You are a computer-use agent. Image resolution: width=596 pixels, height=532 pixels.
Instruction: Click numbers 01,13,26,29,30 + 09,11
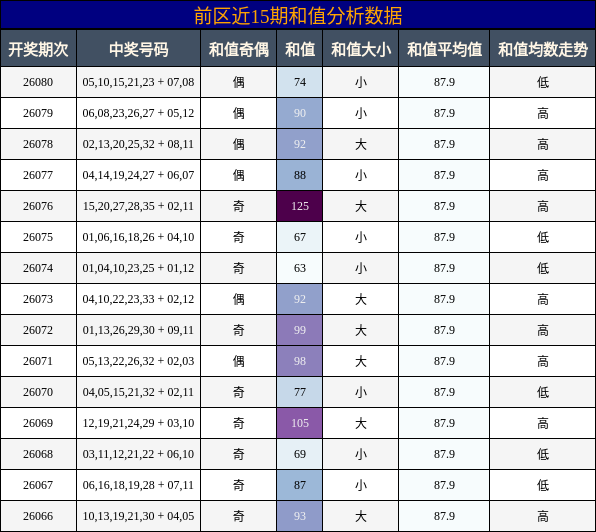pyautogui.click(x=138, y=330)
